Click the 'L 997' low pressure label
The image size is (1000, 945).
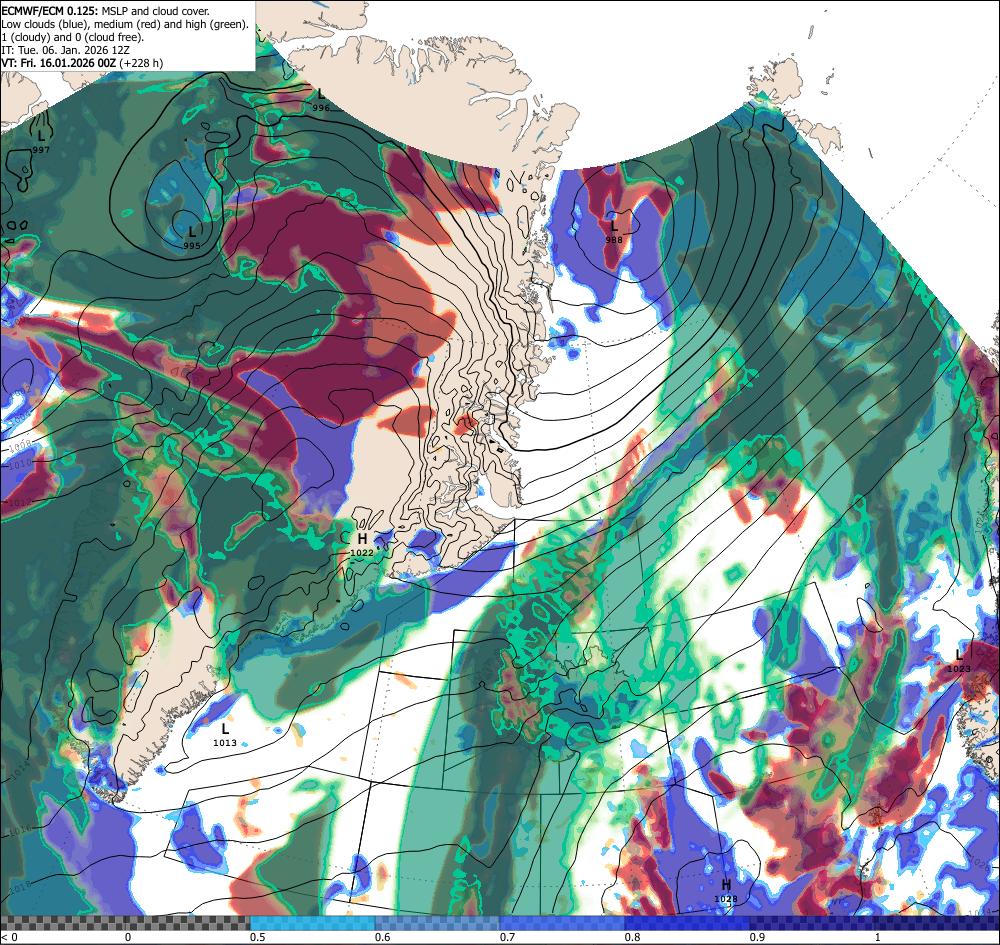[x=41, y=142]
